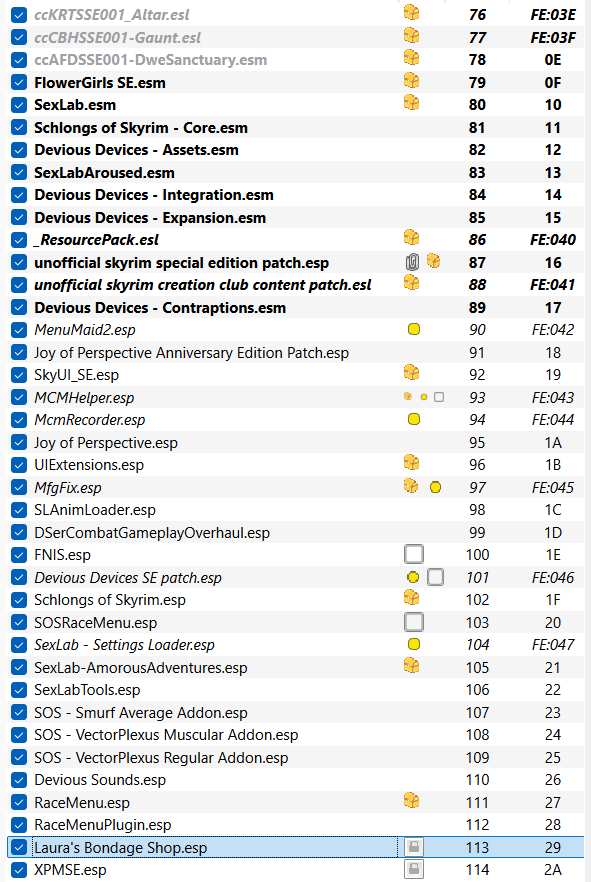Viewport: 591px width, 882px height.
Task: Click the lock icon on XPMSE.esp row
Action: pyautogui.click(x=414, y=870)
